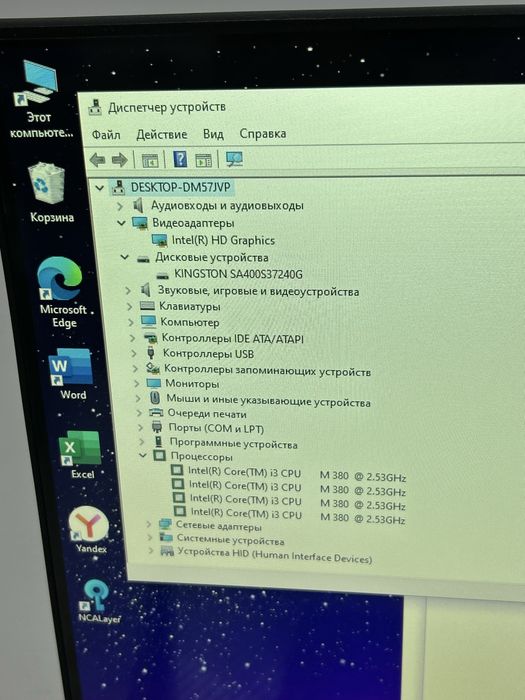The width and height of the screenshot is (525, 700).
Task: Select the first Intel Core i3 CPU entry
Action: [296, 474]
